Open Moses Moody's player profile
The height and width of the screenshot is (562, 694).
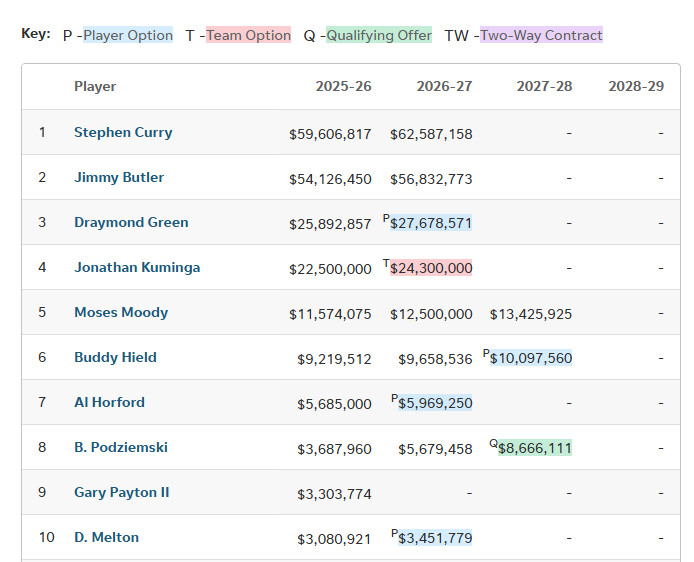click(121, 312)
